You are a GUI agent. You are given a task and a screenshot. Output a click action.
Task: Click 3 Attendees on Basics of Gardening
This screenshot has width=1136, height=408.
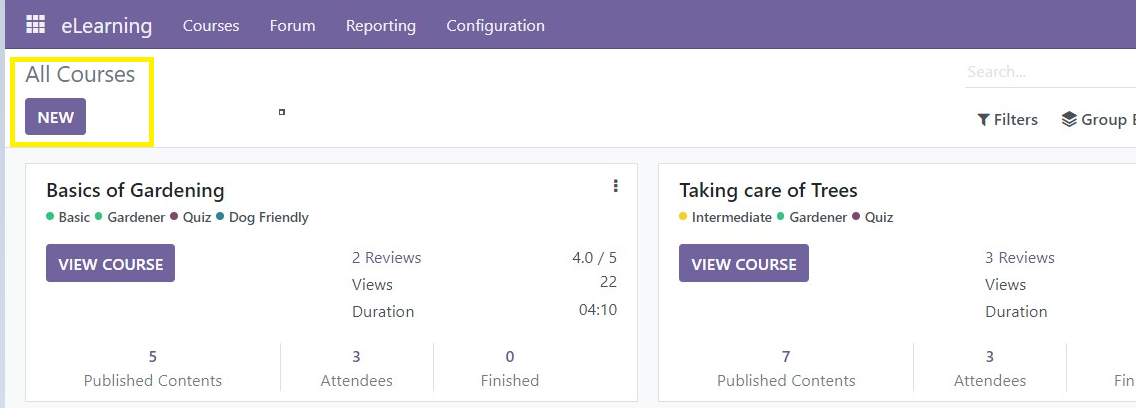[x=356, y=368]
